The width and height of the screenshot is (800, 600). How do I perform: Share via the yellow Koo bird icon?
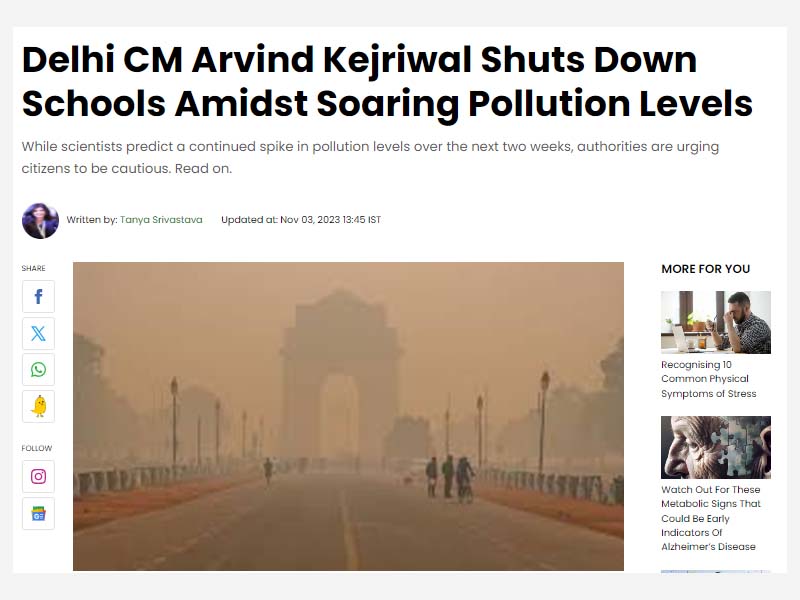[x=38, y=407]
